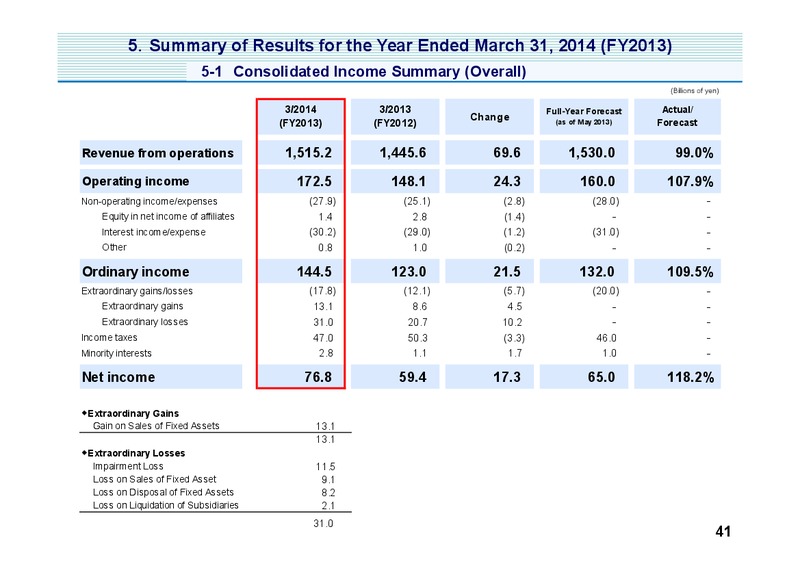Click the 107.9% actual/forecast ratio

[x=690, y=181]
